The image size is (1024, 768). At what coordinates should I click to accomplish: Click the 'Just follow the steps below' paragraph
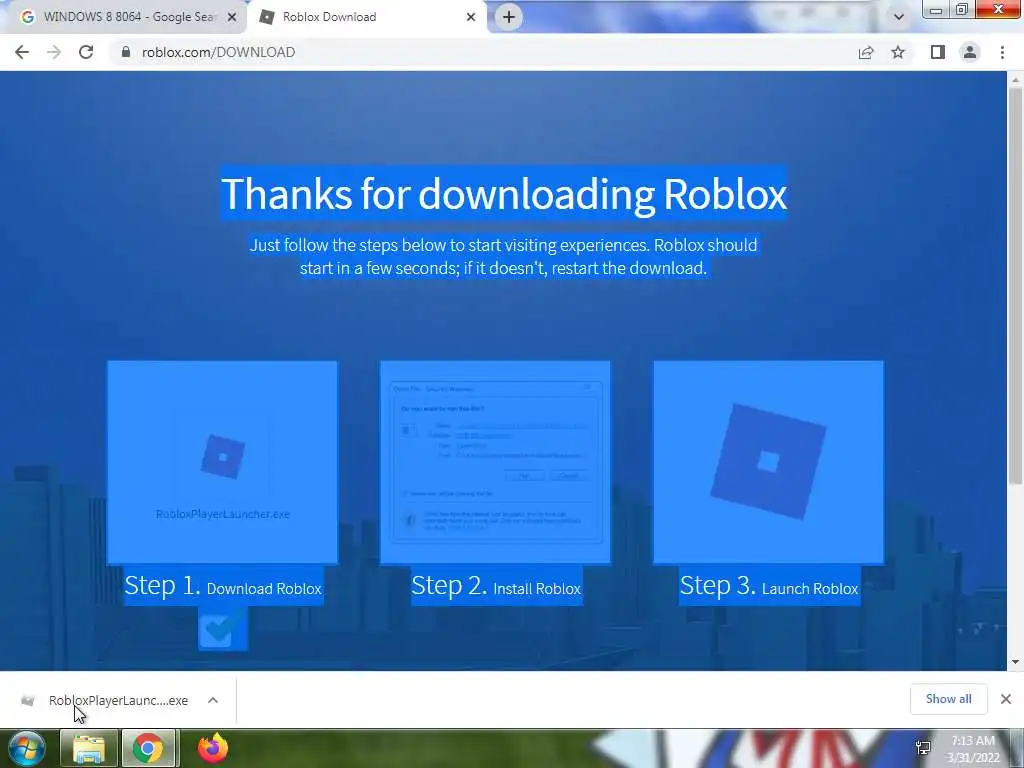(504, 257)
